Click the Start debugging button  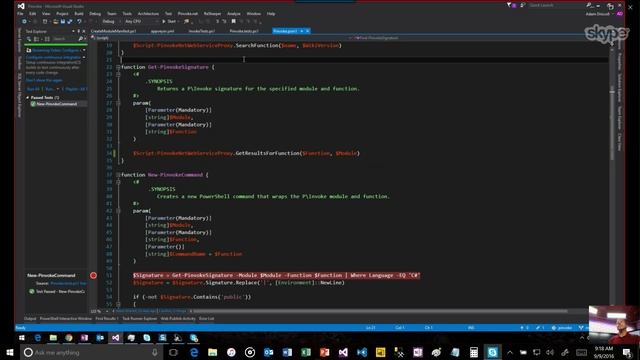click(169, 21)
